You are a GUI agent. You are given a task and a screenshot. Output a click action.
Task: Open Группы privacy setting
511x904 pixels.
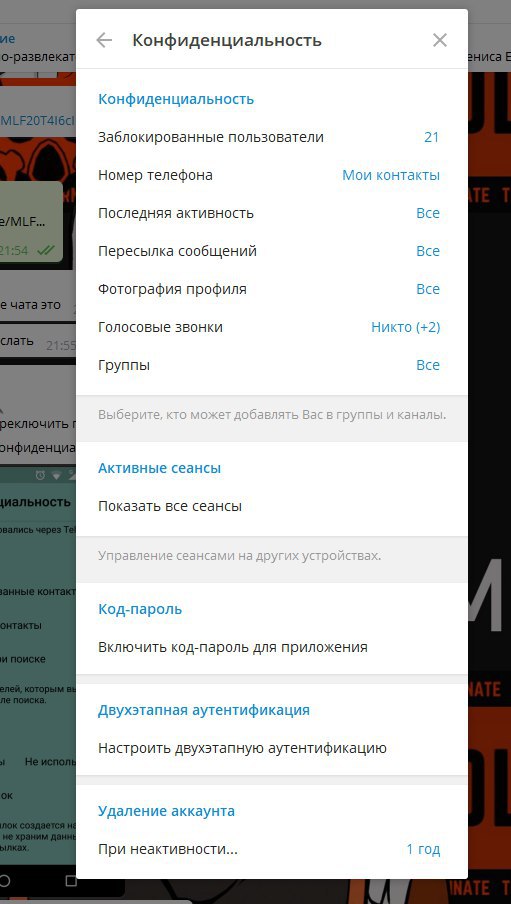[x=272, y=366]
